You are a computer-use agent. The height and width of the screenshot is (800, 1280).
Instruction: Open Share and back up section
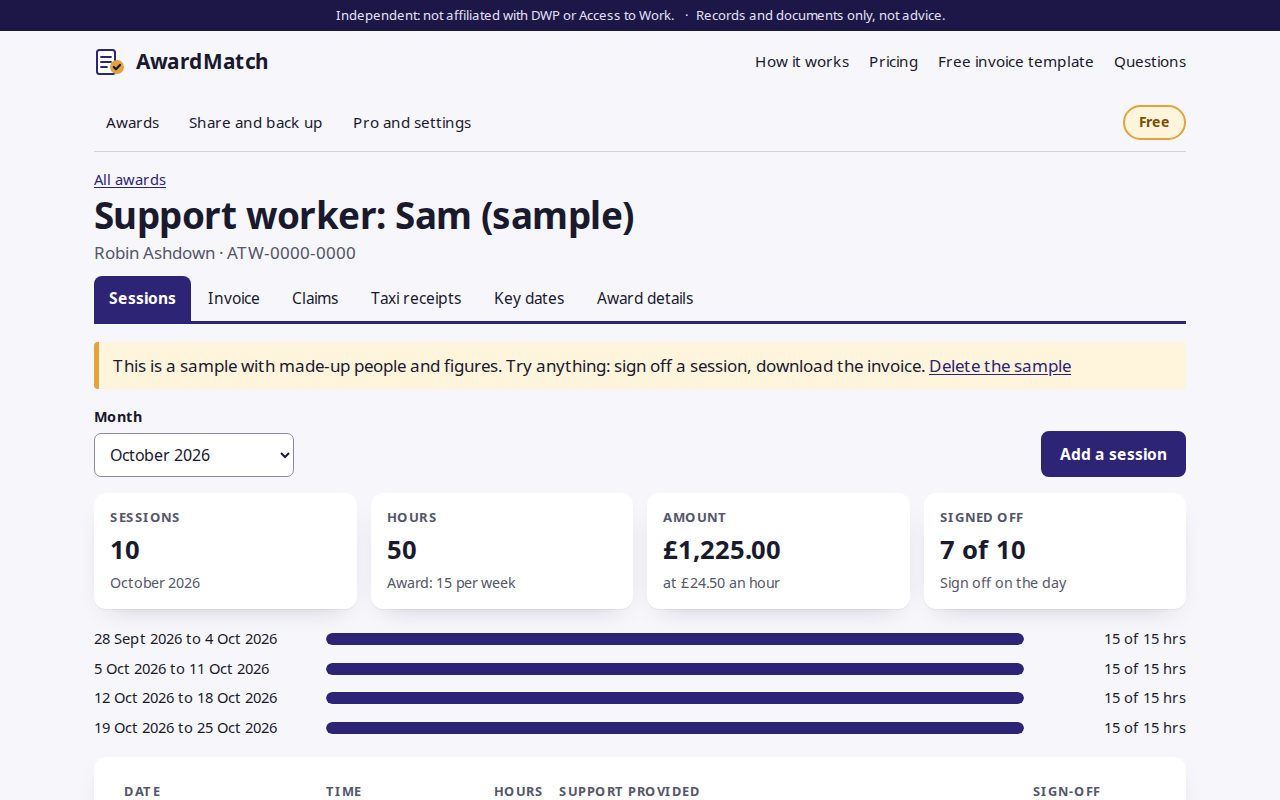(x=256, y=123)
